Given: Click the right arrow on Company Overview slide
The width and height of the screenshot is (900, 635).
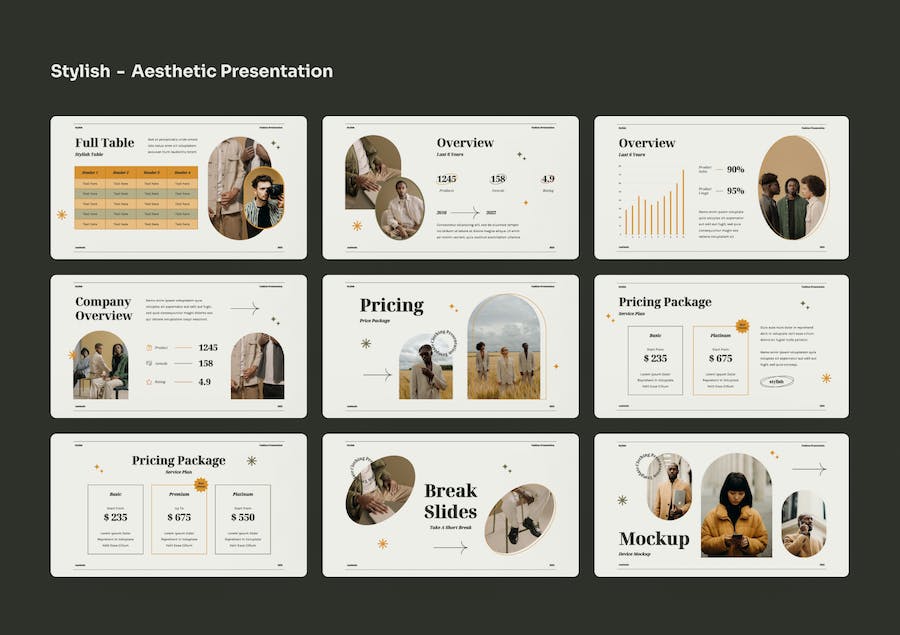Looking at the screenshot, I should tap(244, 309).
